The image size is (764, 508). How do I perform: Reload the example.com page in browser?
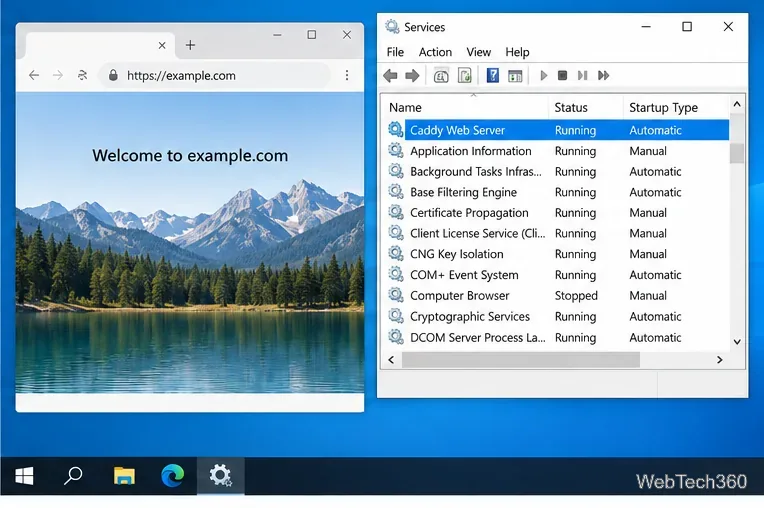coord(82,75)
